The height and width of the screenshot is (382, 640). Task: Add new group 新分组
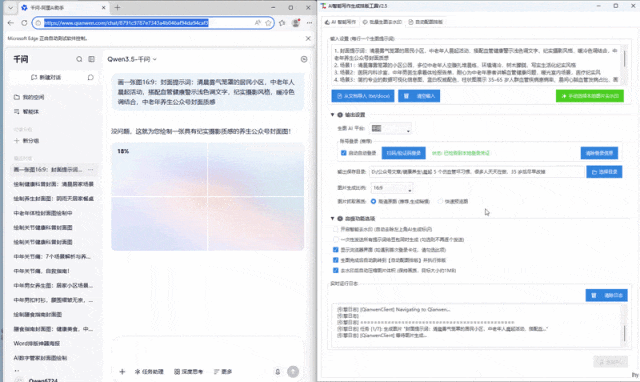pos(27,140)
